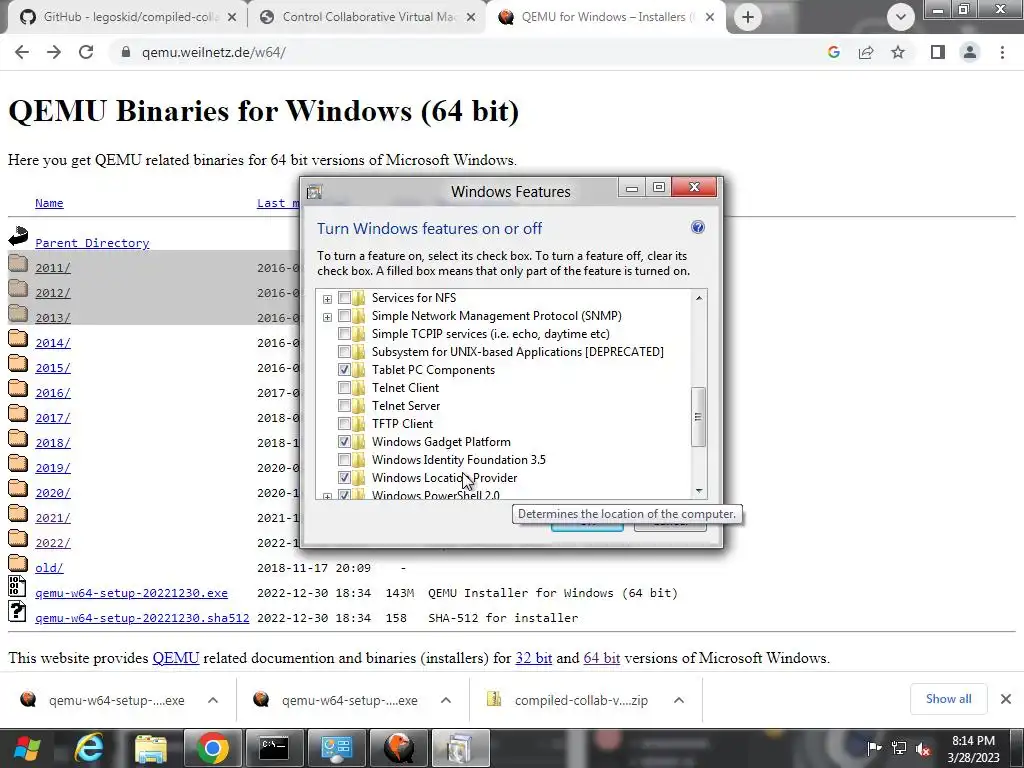
Task: Open Command Prompt from taskbar
Action: 274,748
